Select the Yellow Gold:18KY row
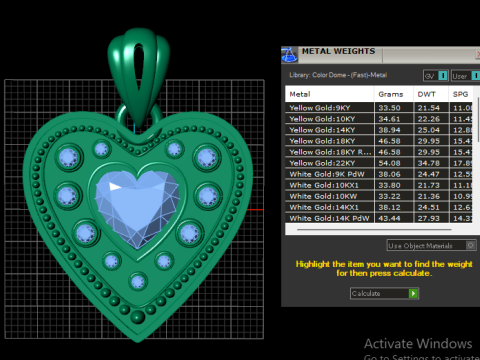Viewport: 480px width, 360px height. (379, 141)
